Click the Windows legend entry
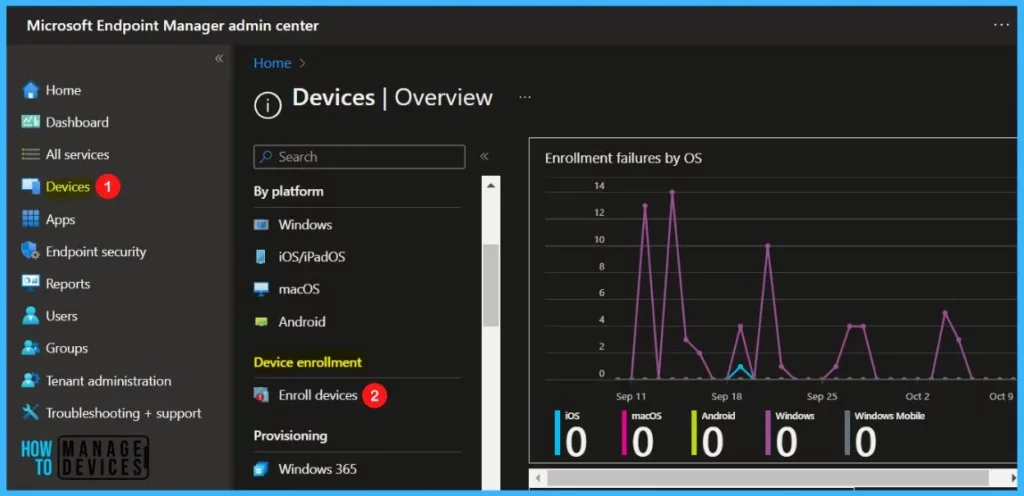1024x496 pixels. (x=791, y=433)
